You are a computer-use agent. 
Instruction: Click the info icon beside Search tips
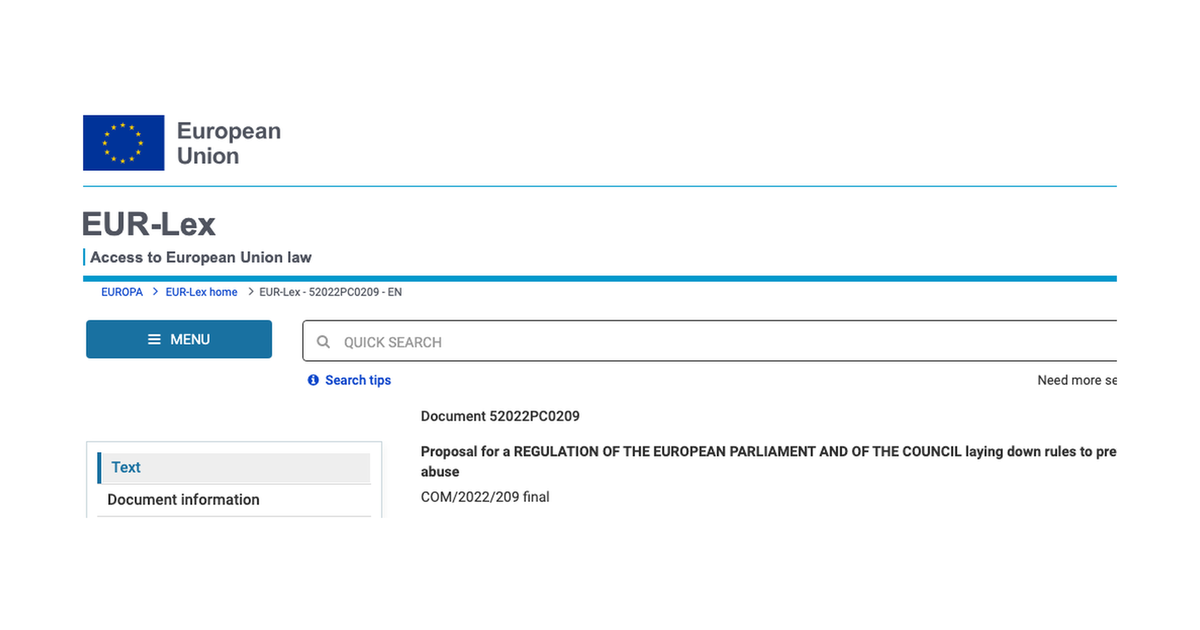[313, 380]
